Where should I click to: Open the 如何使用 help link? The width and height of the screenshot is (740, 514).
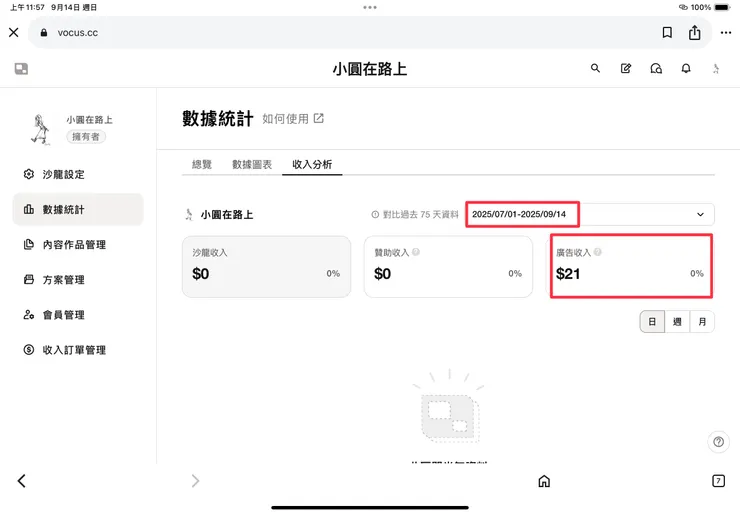[293, 118]
